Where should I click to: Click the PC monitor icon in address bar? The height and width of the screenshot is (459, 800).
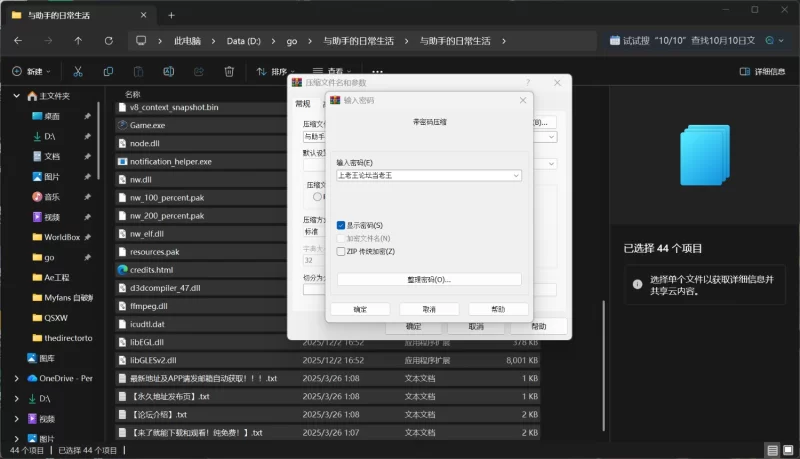coord(141,41)
